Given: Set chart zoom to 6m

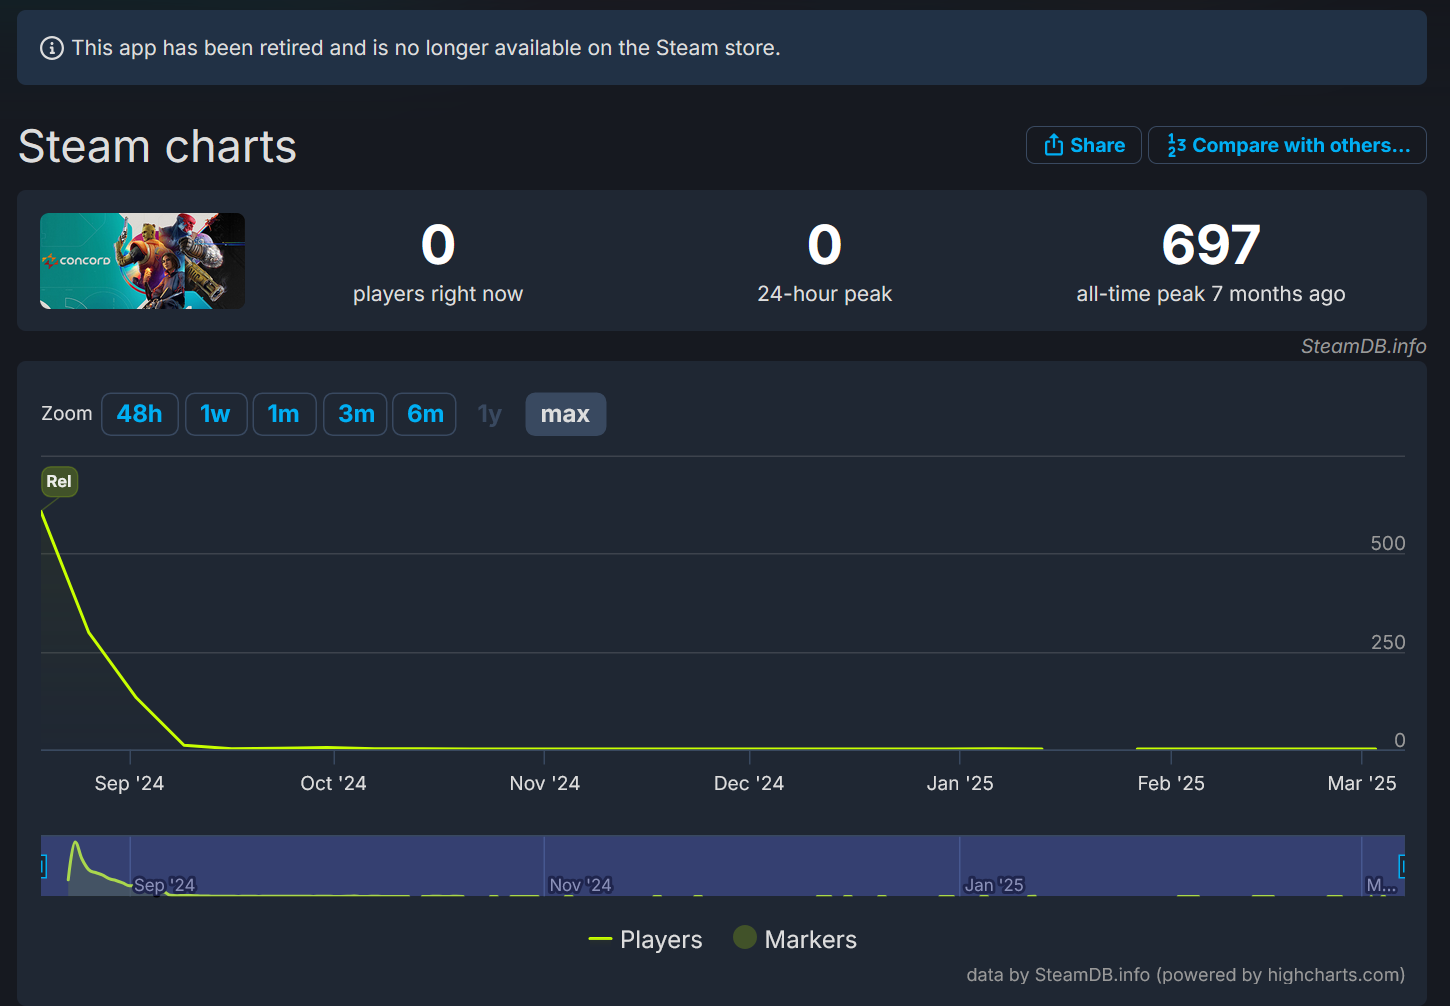Looking at the screenshot, I should click(x=425, y=414).
